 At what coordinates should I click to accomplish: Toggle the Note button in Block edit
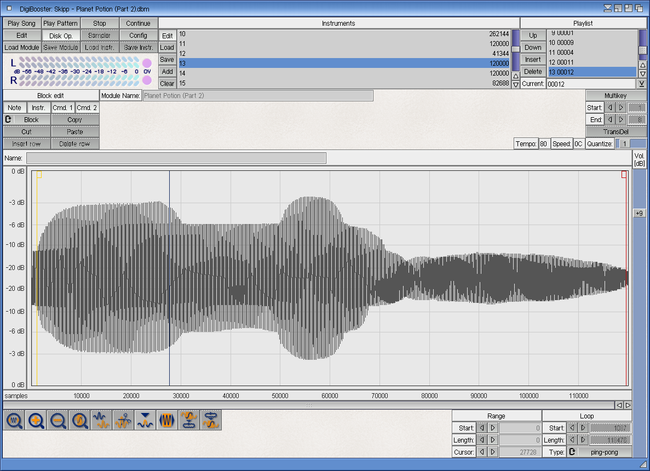pyautogui.click(x=15, y=107)
